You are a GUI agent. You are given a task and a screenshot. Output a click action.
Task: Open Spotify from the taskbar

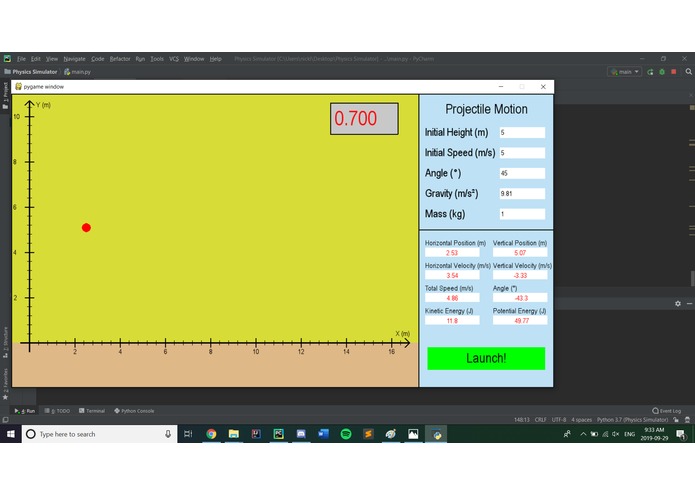346,434
